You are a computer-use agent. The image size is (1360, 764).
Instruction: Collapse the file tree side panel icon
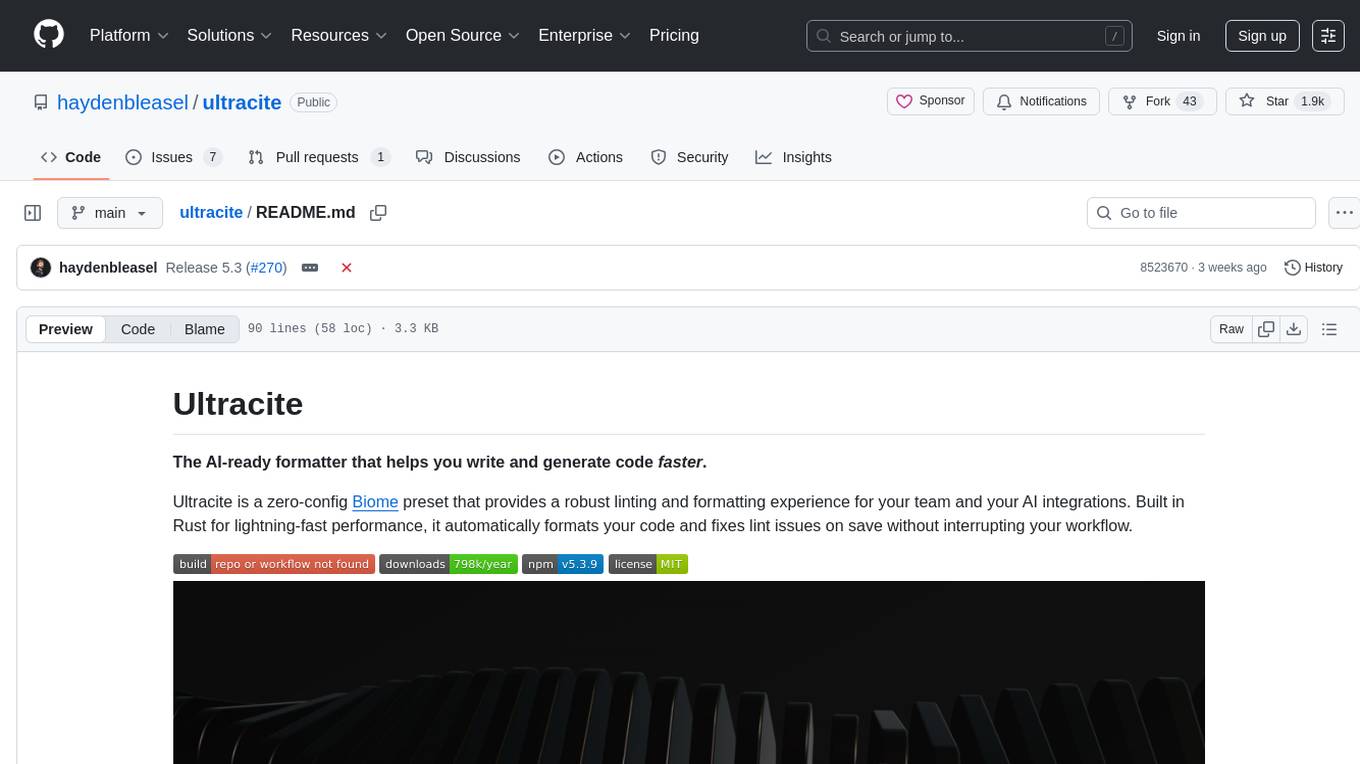click(33, 213)
